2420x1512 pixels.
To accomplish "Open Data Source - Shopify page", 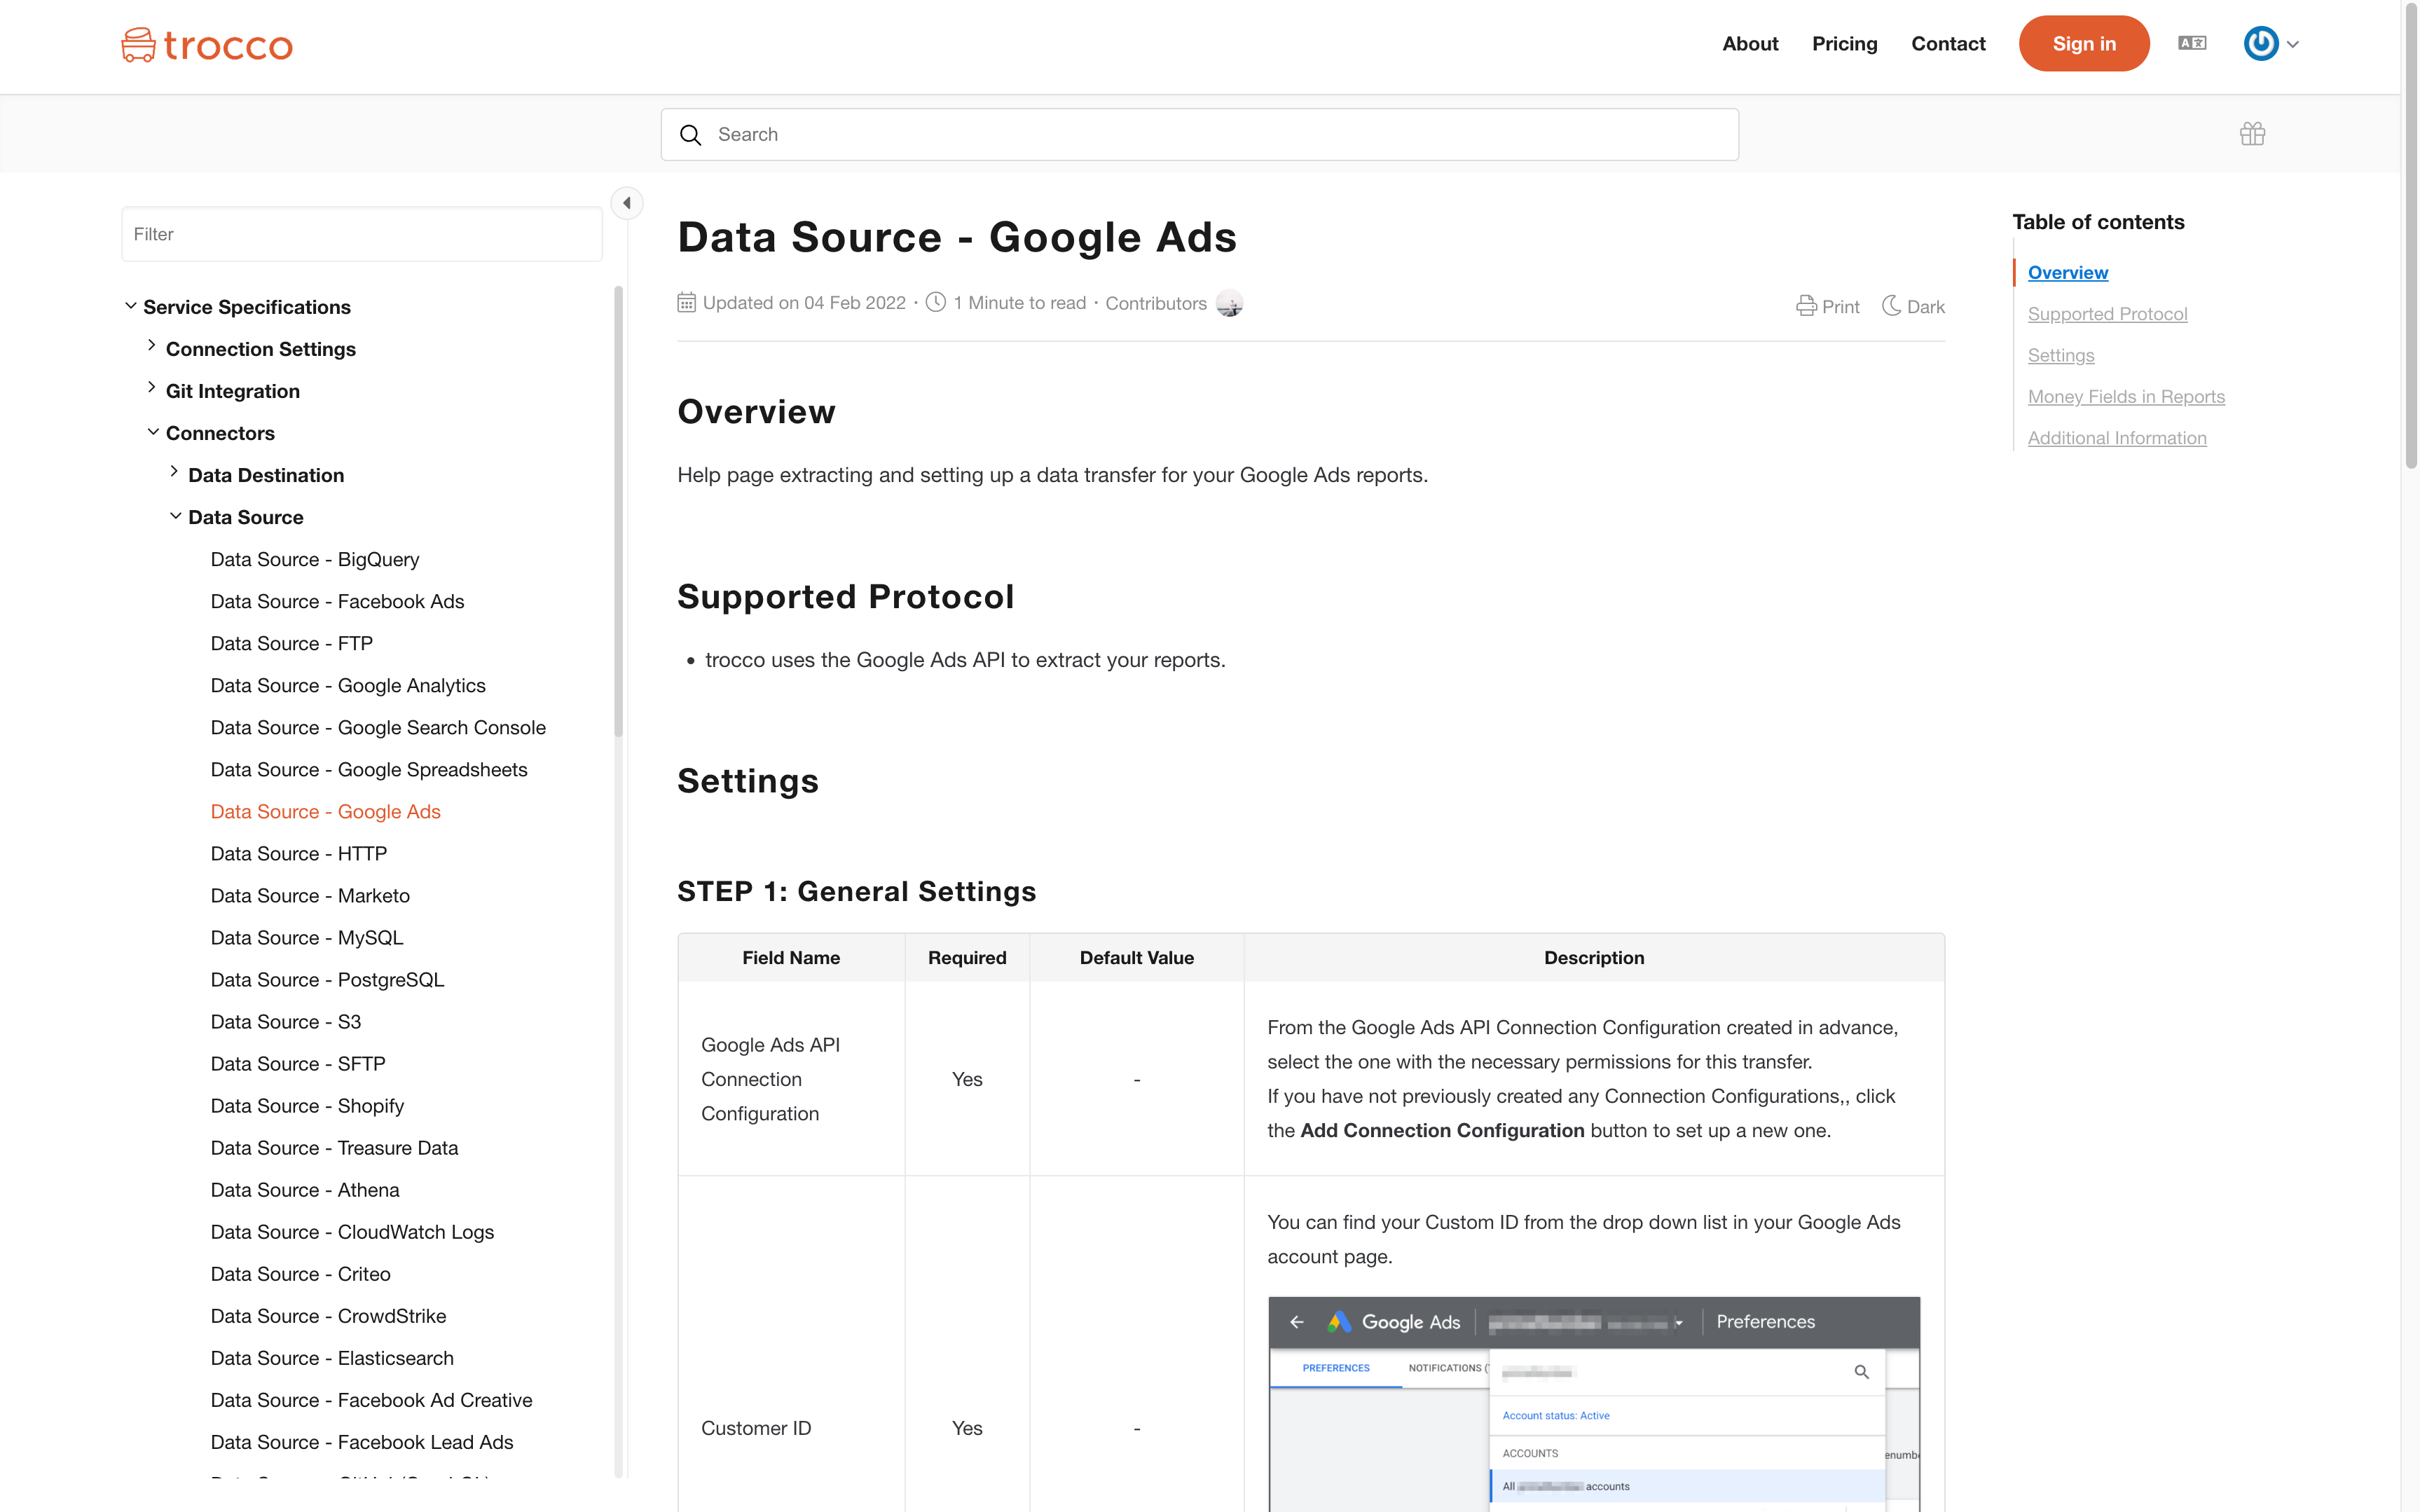I will point(307,1105).
